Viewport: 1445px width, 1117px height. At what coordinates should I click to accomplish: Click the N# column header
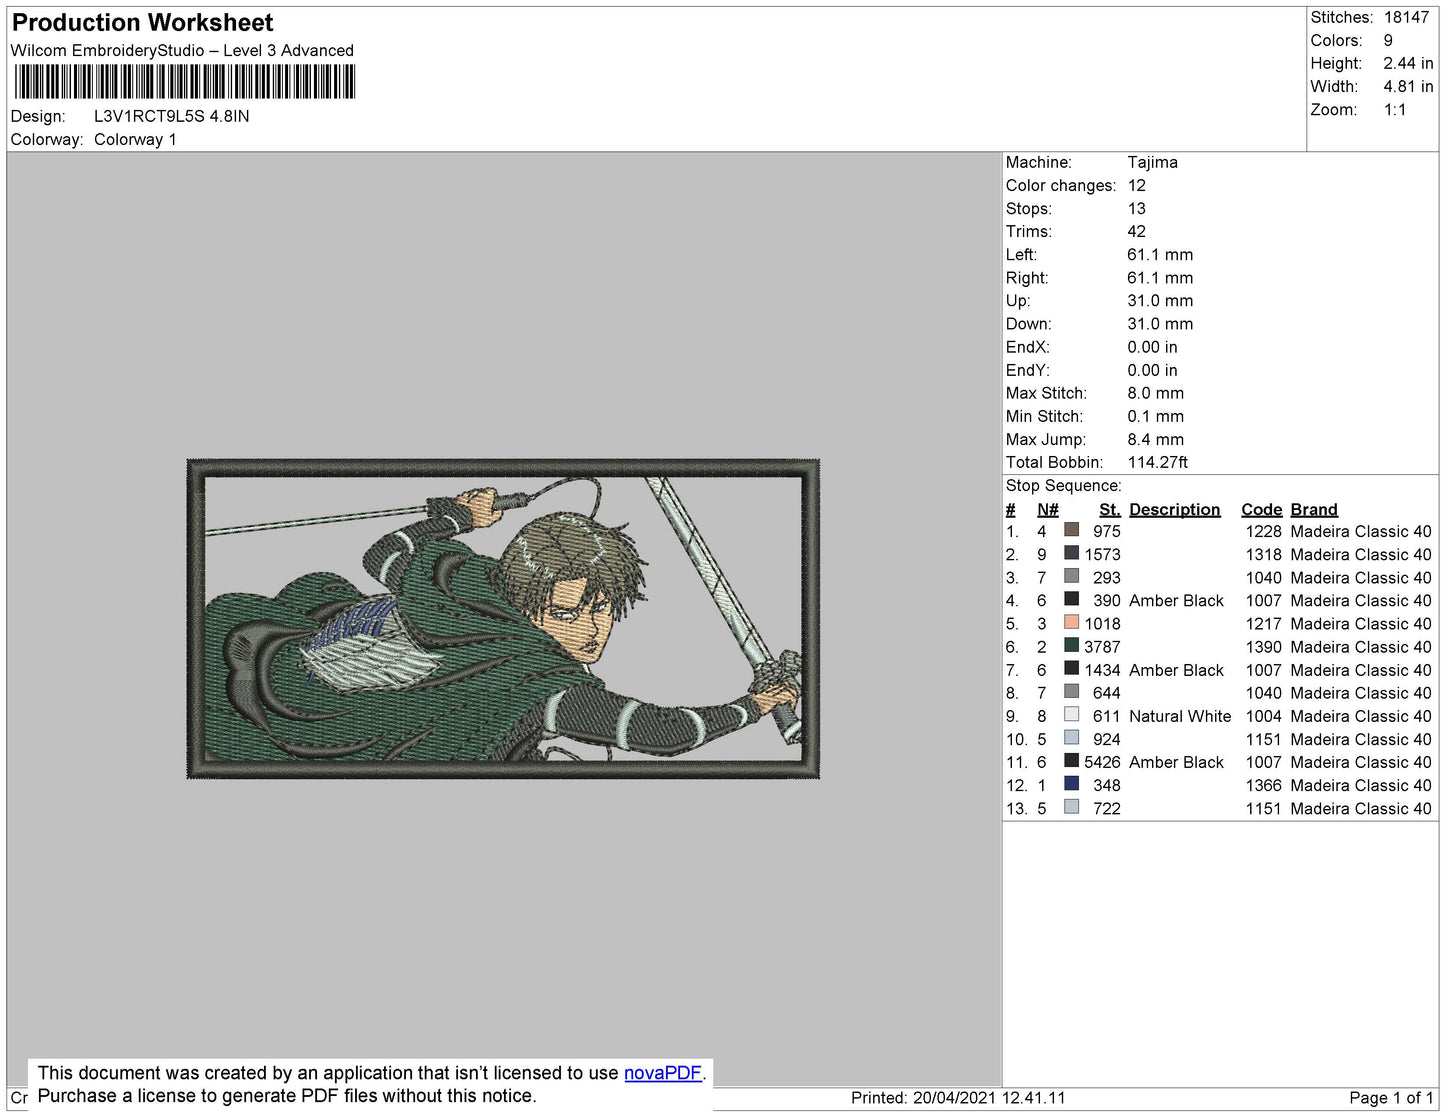[1047, 509]
